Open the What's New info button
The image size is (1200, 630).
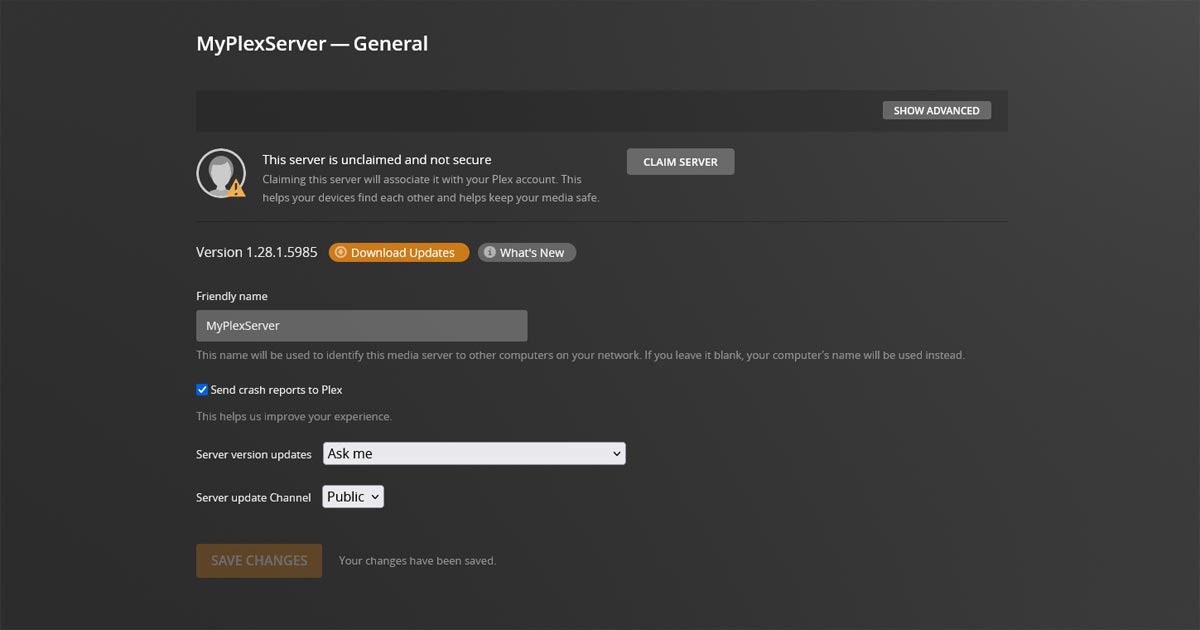point(527,253)
